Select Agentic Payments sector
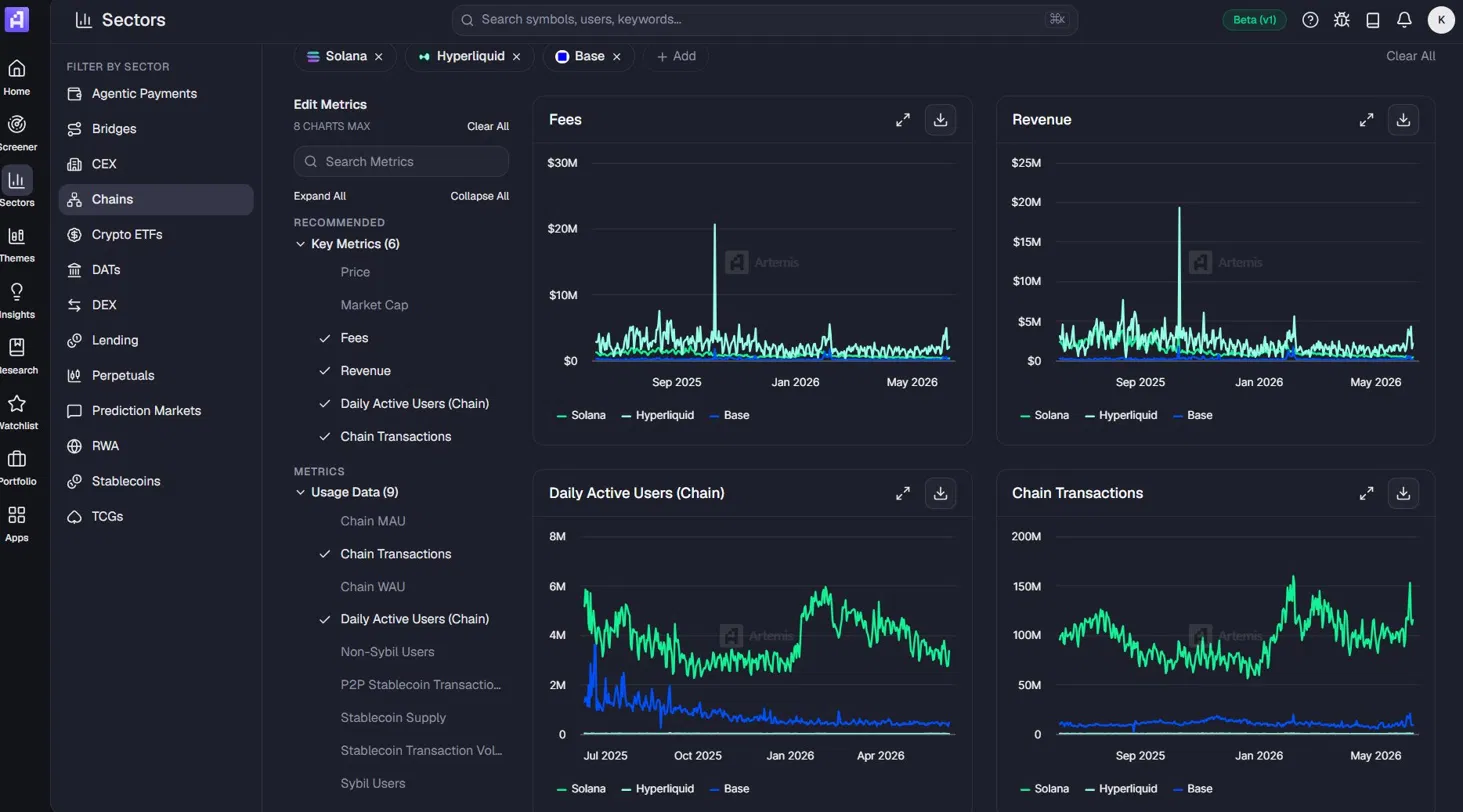This screenshot has height=812, width=1463. (156, 94)
